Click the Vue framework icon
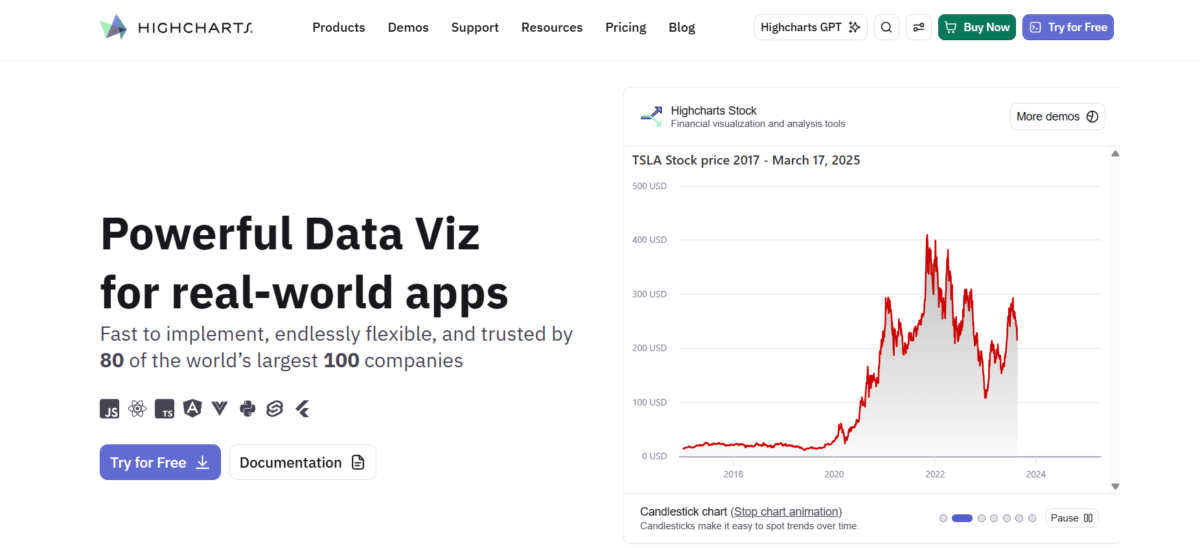Screen dimensions: 1200x548 (x=219, y=408)
